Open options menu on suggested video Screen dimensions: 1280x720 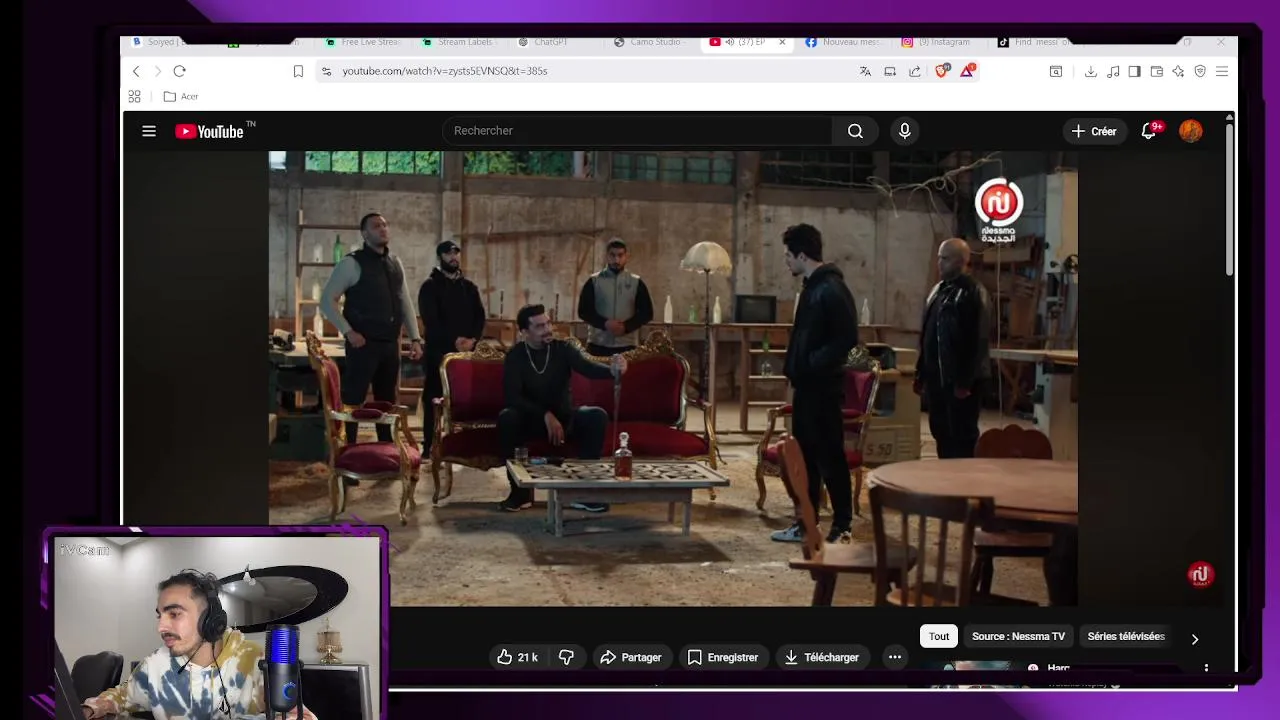(x=1206, y=667)
